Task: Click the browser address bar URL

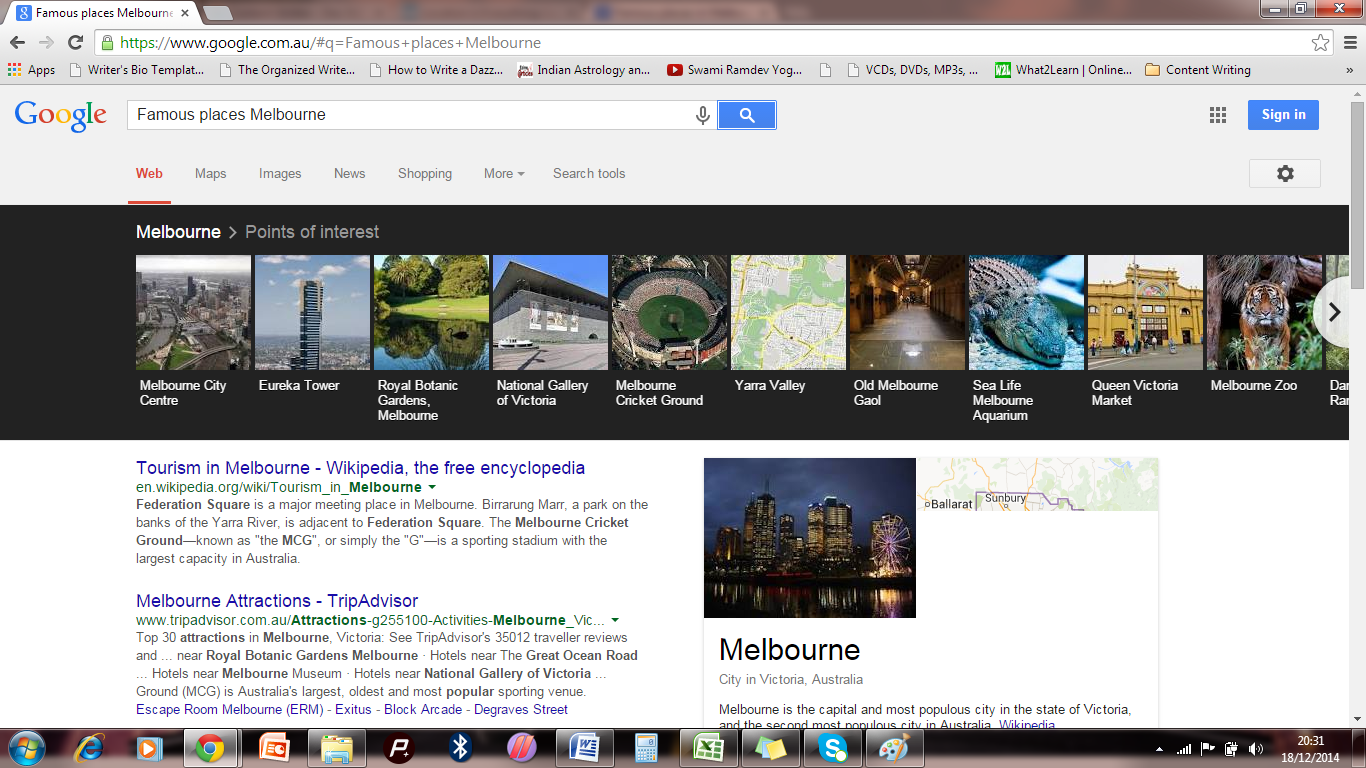Action: click(x=330, y=43)
